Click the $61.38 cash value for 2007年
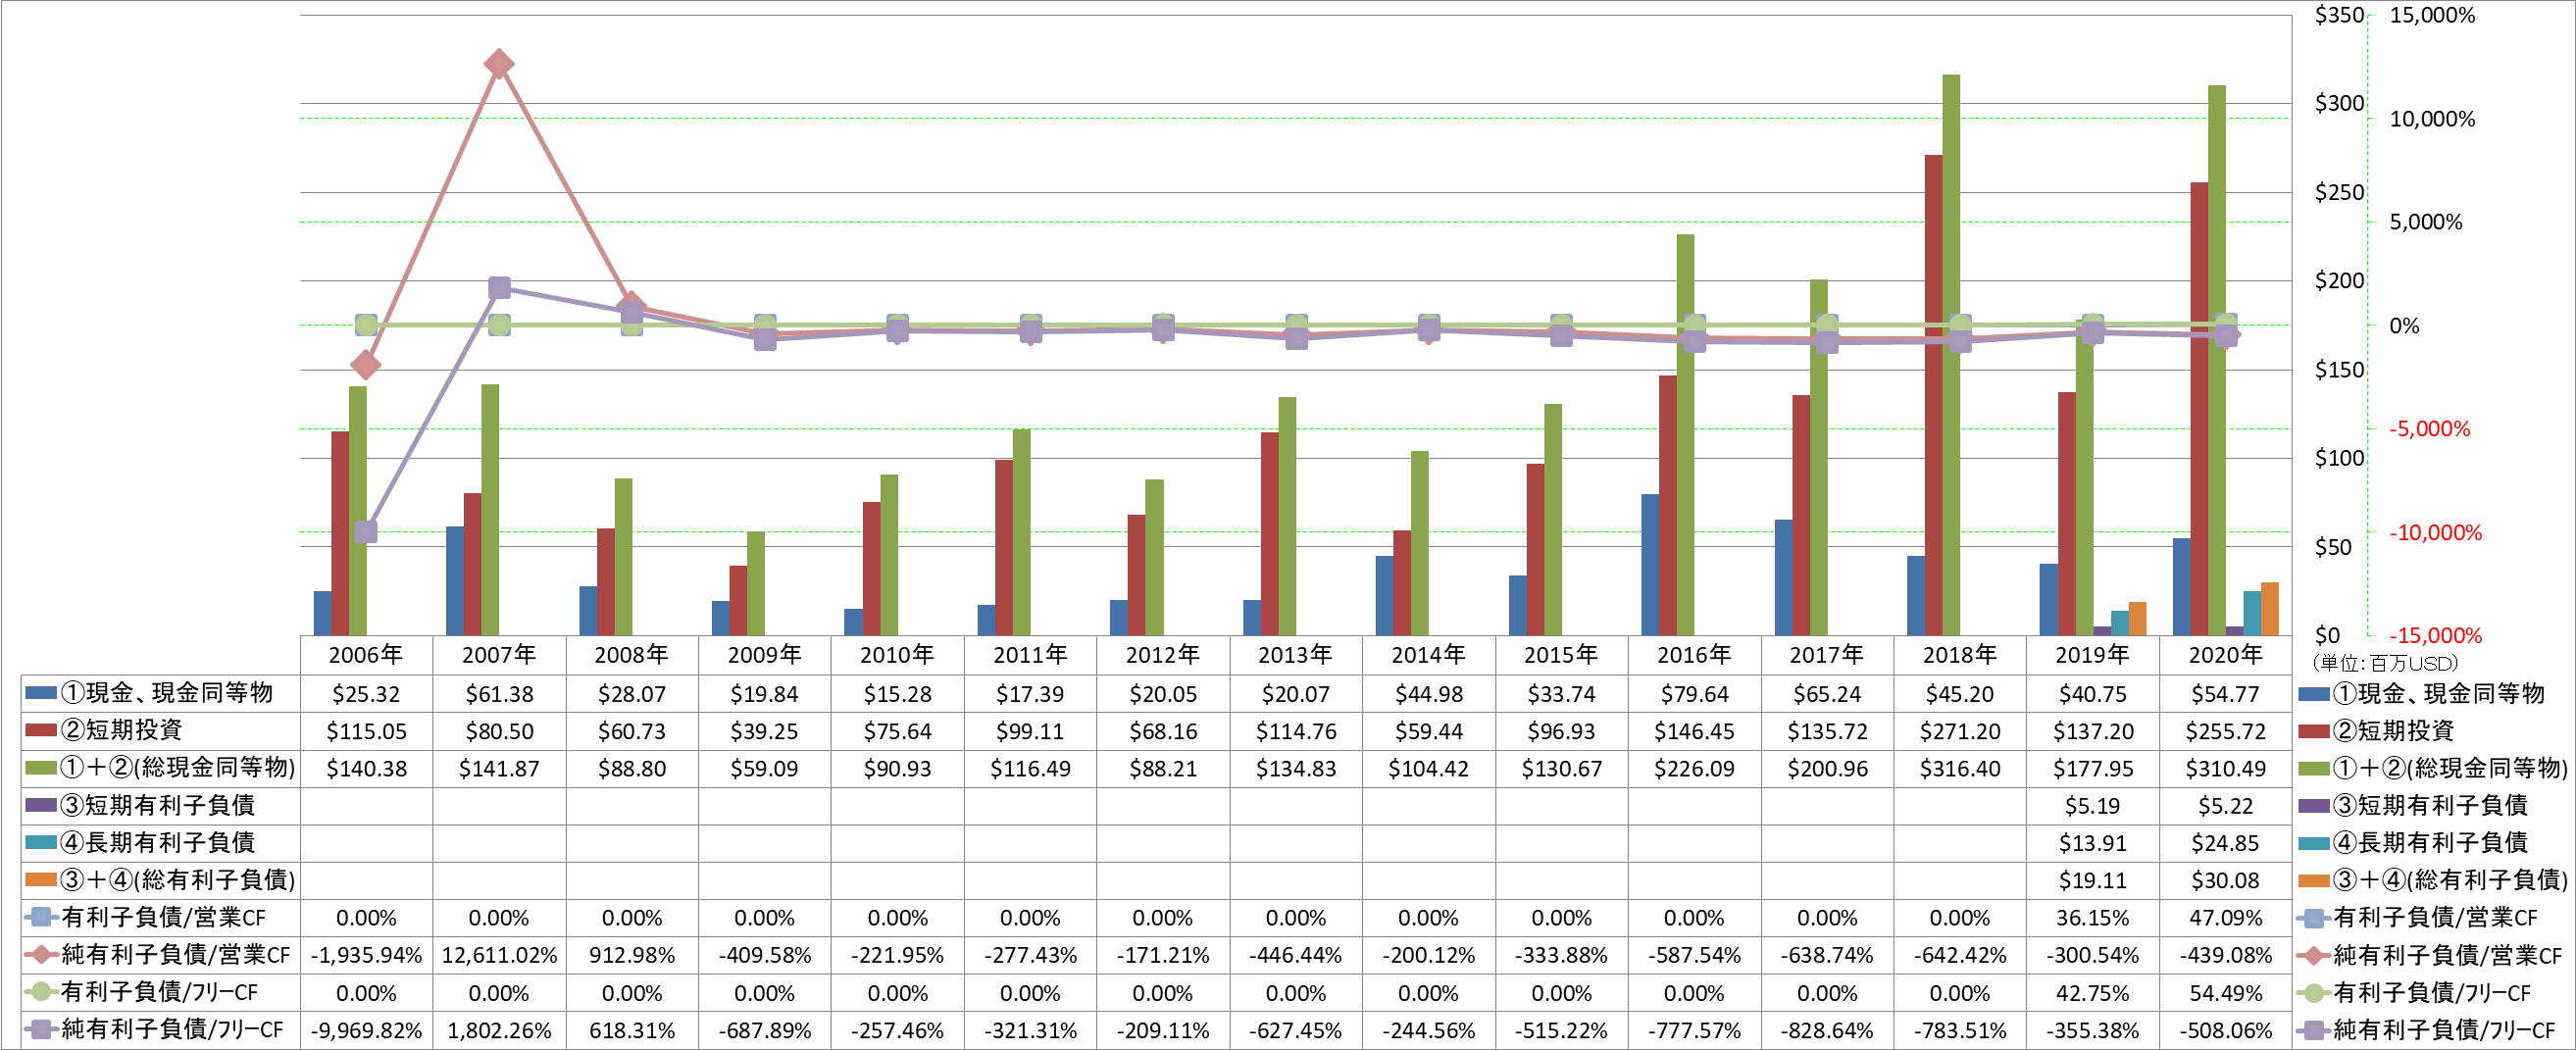 [499, 694]
